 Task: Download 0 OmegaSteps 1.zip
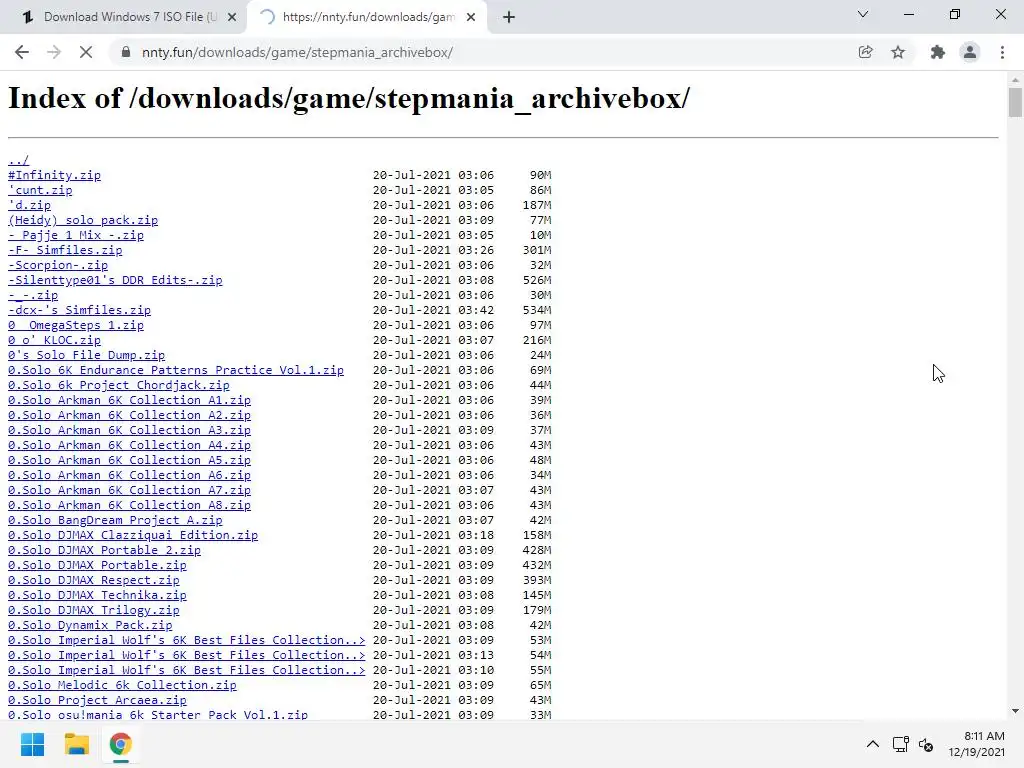76,325
